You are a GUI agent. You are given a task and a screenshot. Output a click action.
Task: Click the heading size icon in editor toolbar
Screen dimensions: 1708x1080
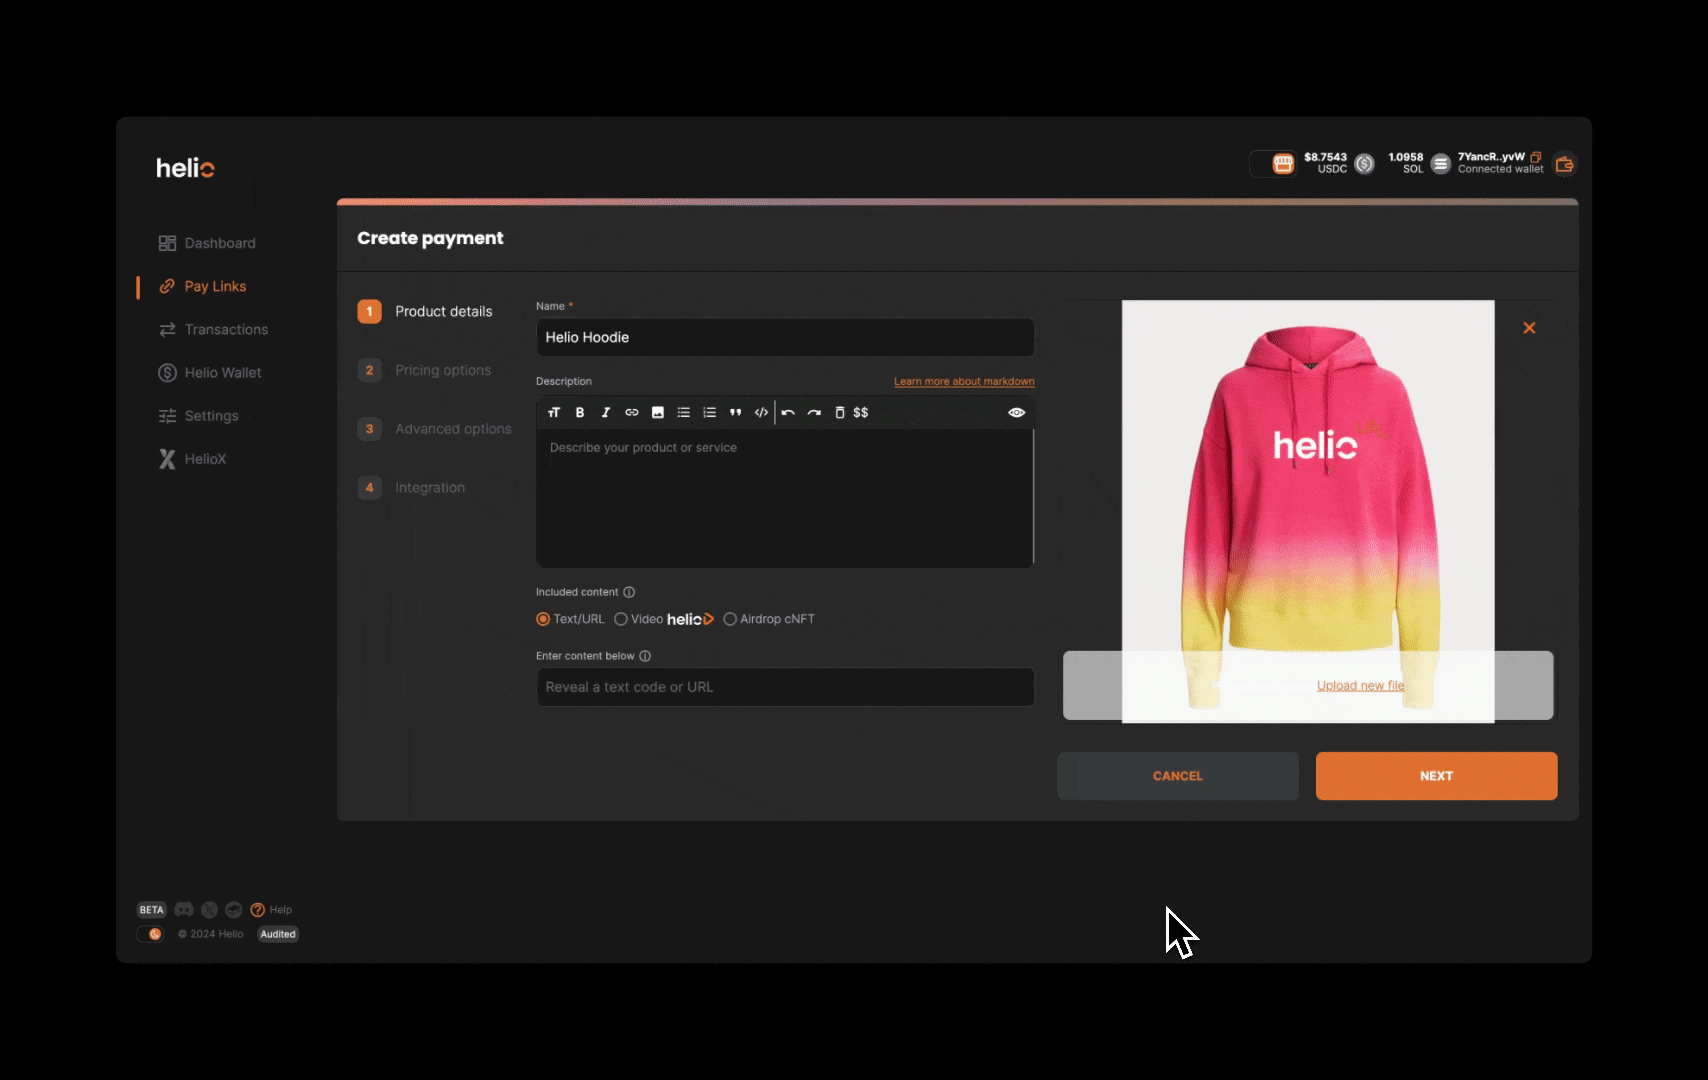(554, 412)
